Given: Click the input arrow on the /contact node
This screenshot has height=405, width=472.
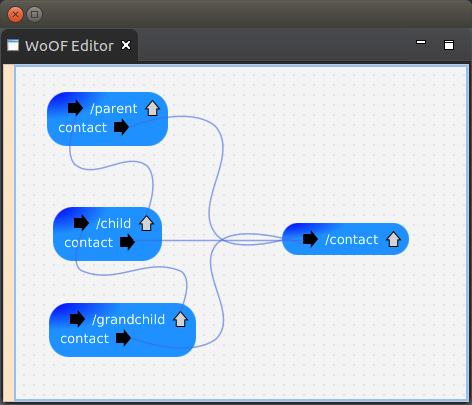Looking at the screenshot, I should [310, 239].
